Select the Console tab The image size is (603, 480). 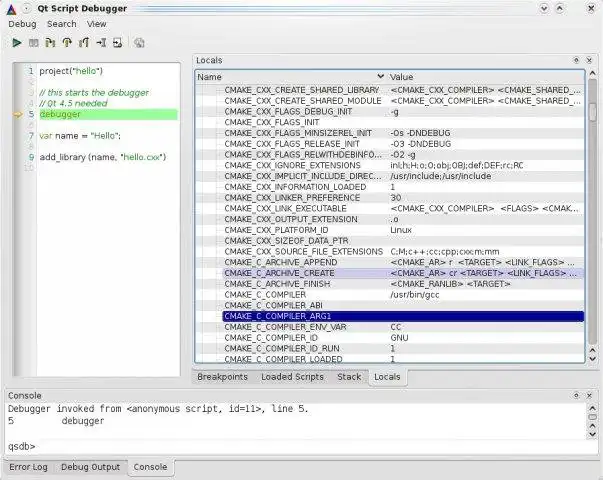pyautogui.click(x=150, y=467)
